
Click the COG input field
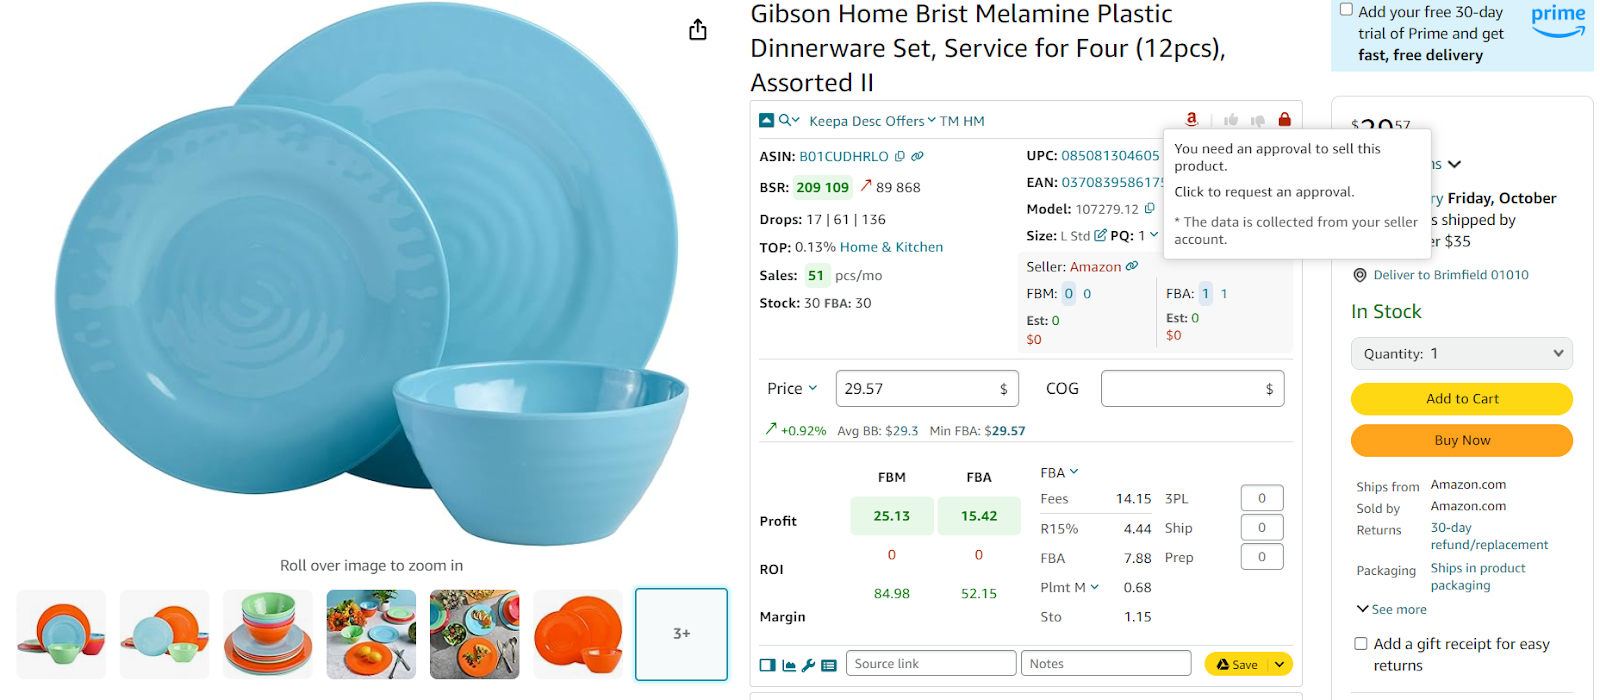click(1182, 389)
